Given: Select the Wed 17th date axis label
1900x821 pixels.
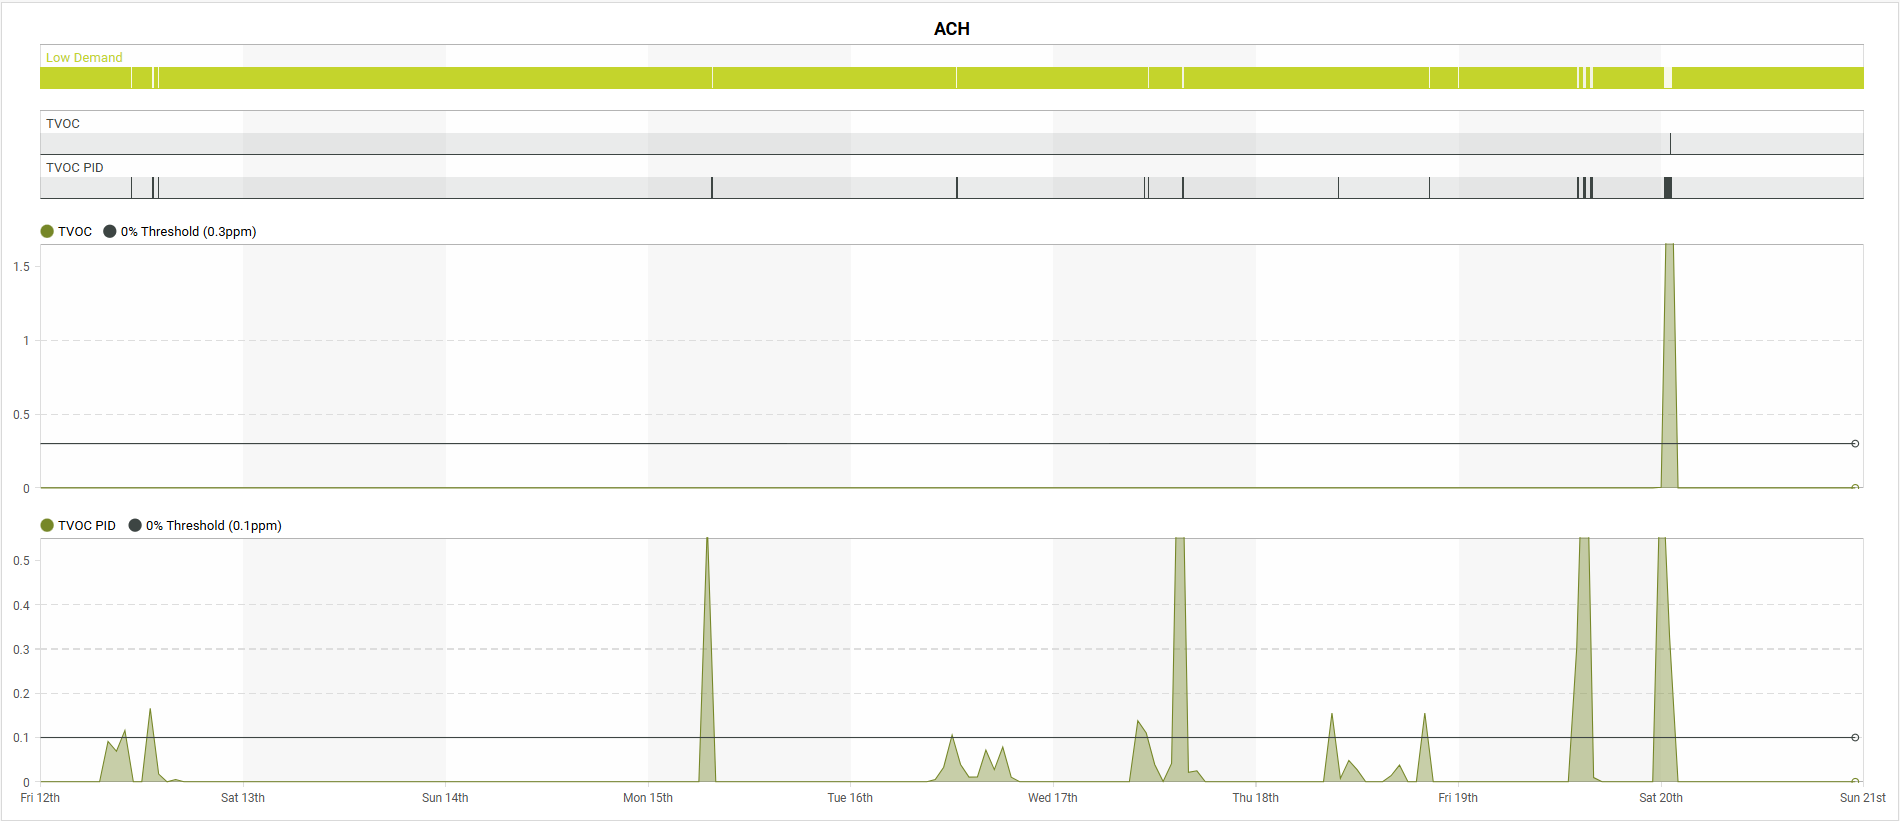Looking at the screenshot, I should tap(1053, 798).
